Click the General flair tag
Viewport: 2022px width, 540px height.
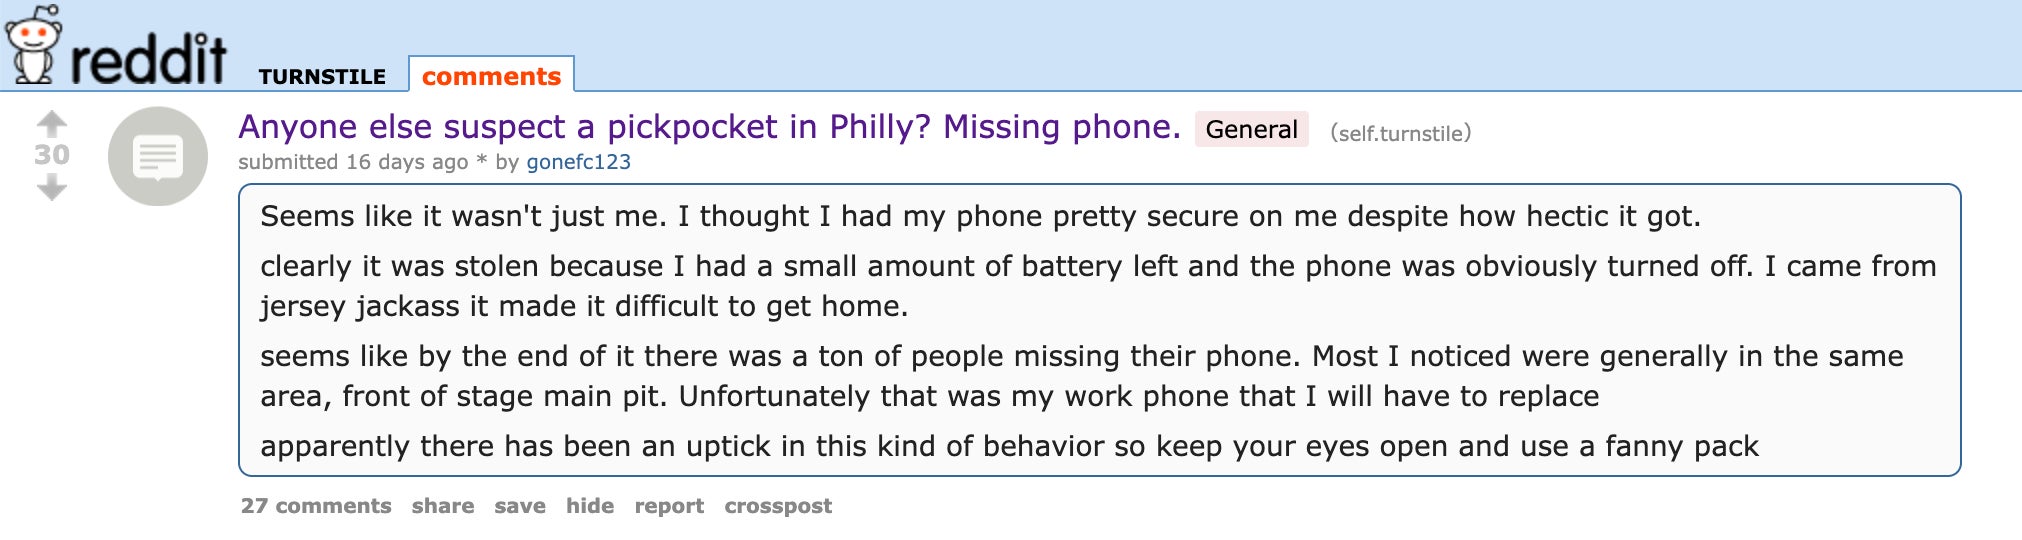click(1251, 129)
